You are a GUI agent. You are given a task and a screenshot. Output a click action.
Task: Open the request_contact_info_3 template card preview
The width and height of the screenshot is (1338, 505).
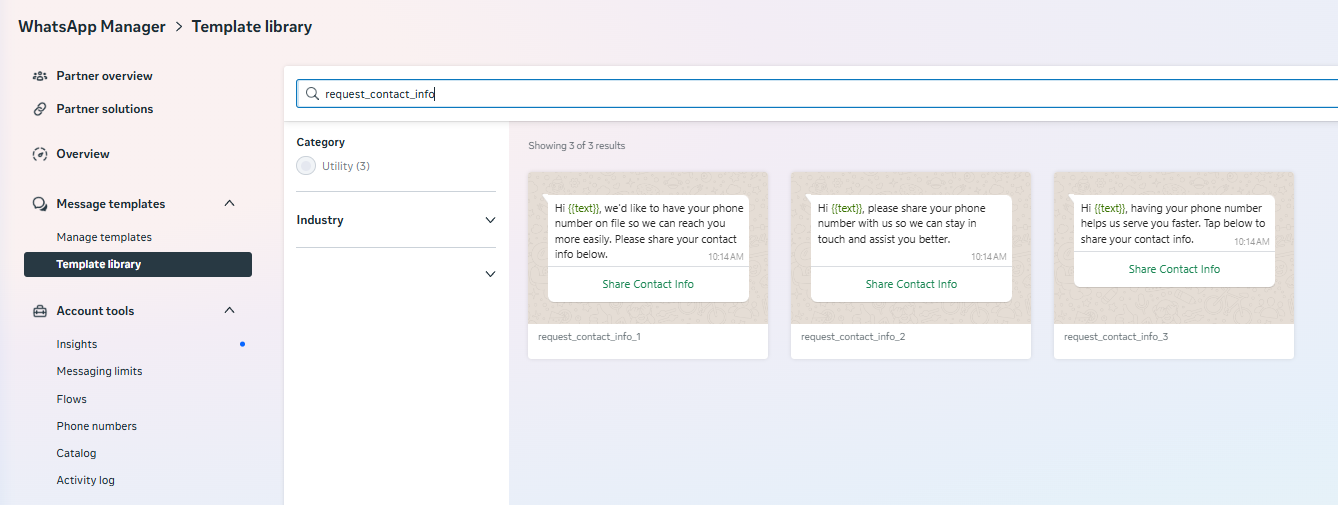pyautogui.click(x=1174, y=247)
